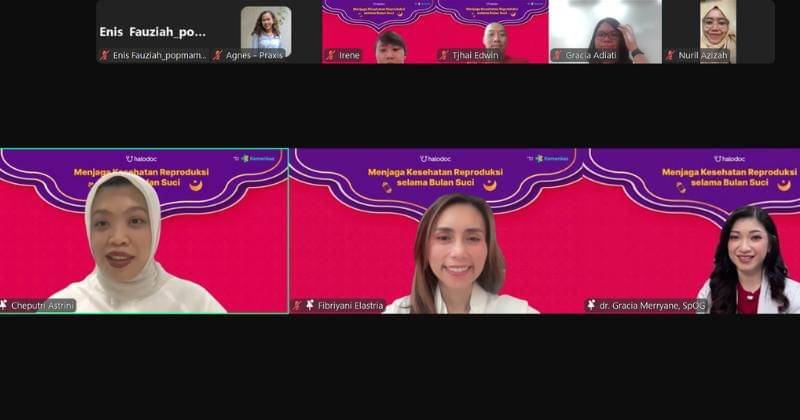Click muted mic icon beside Gracia Adiati

click(x=557, y=56)
